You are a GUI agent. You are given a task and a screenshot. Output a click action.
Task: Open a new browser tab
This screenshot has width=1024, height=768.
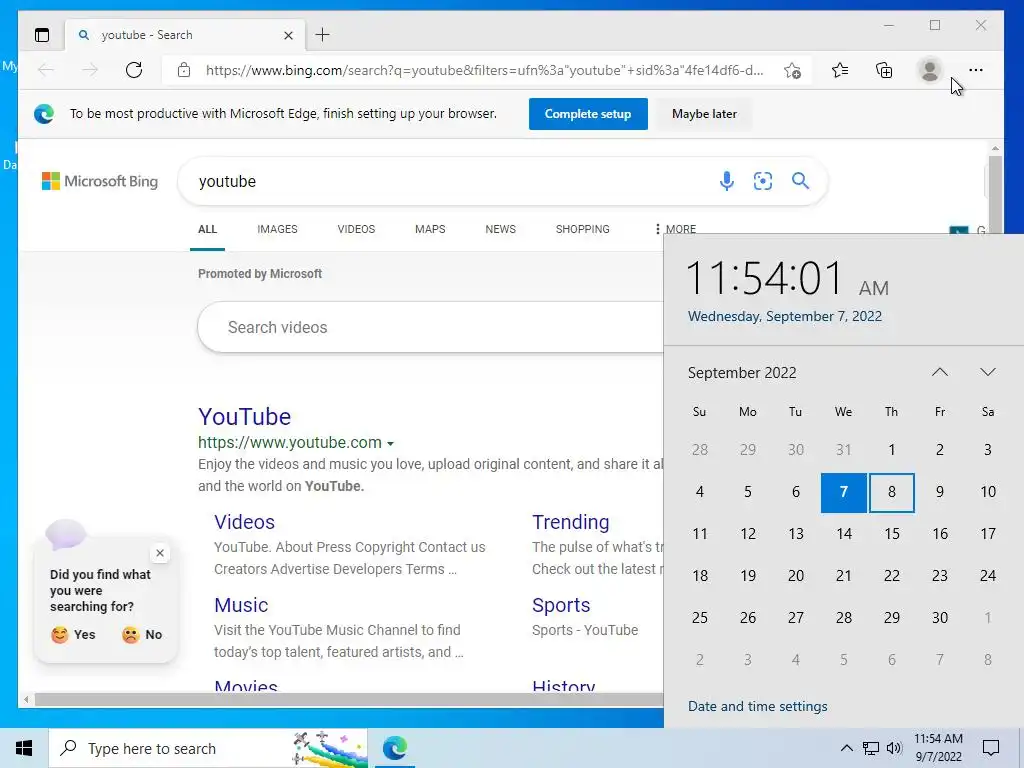click(x=323, y=35)
